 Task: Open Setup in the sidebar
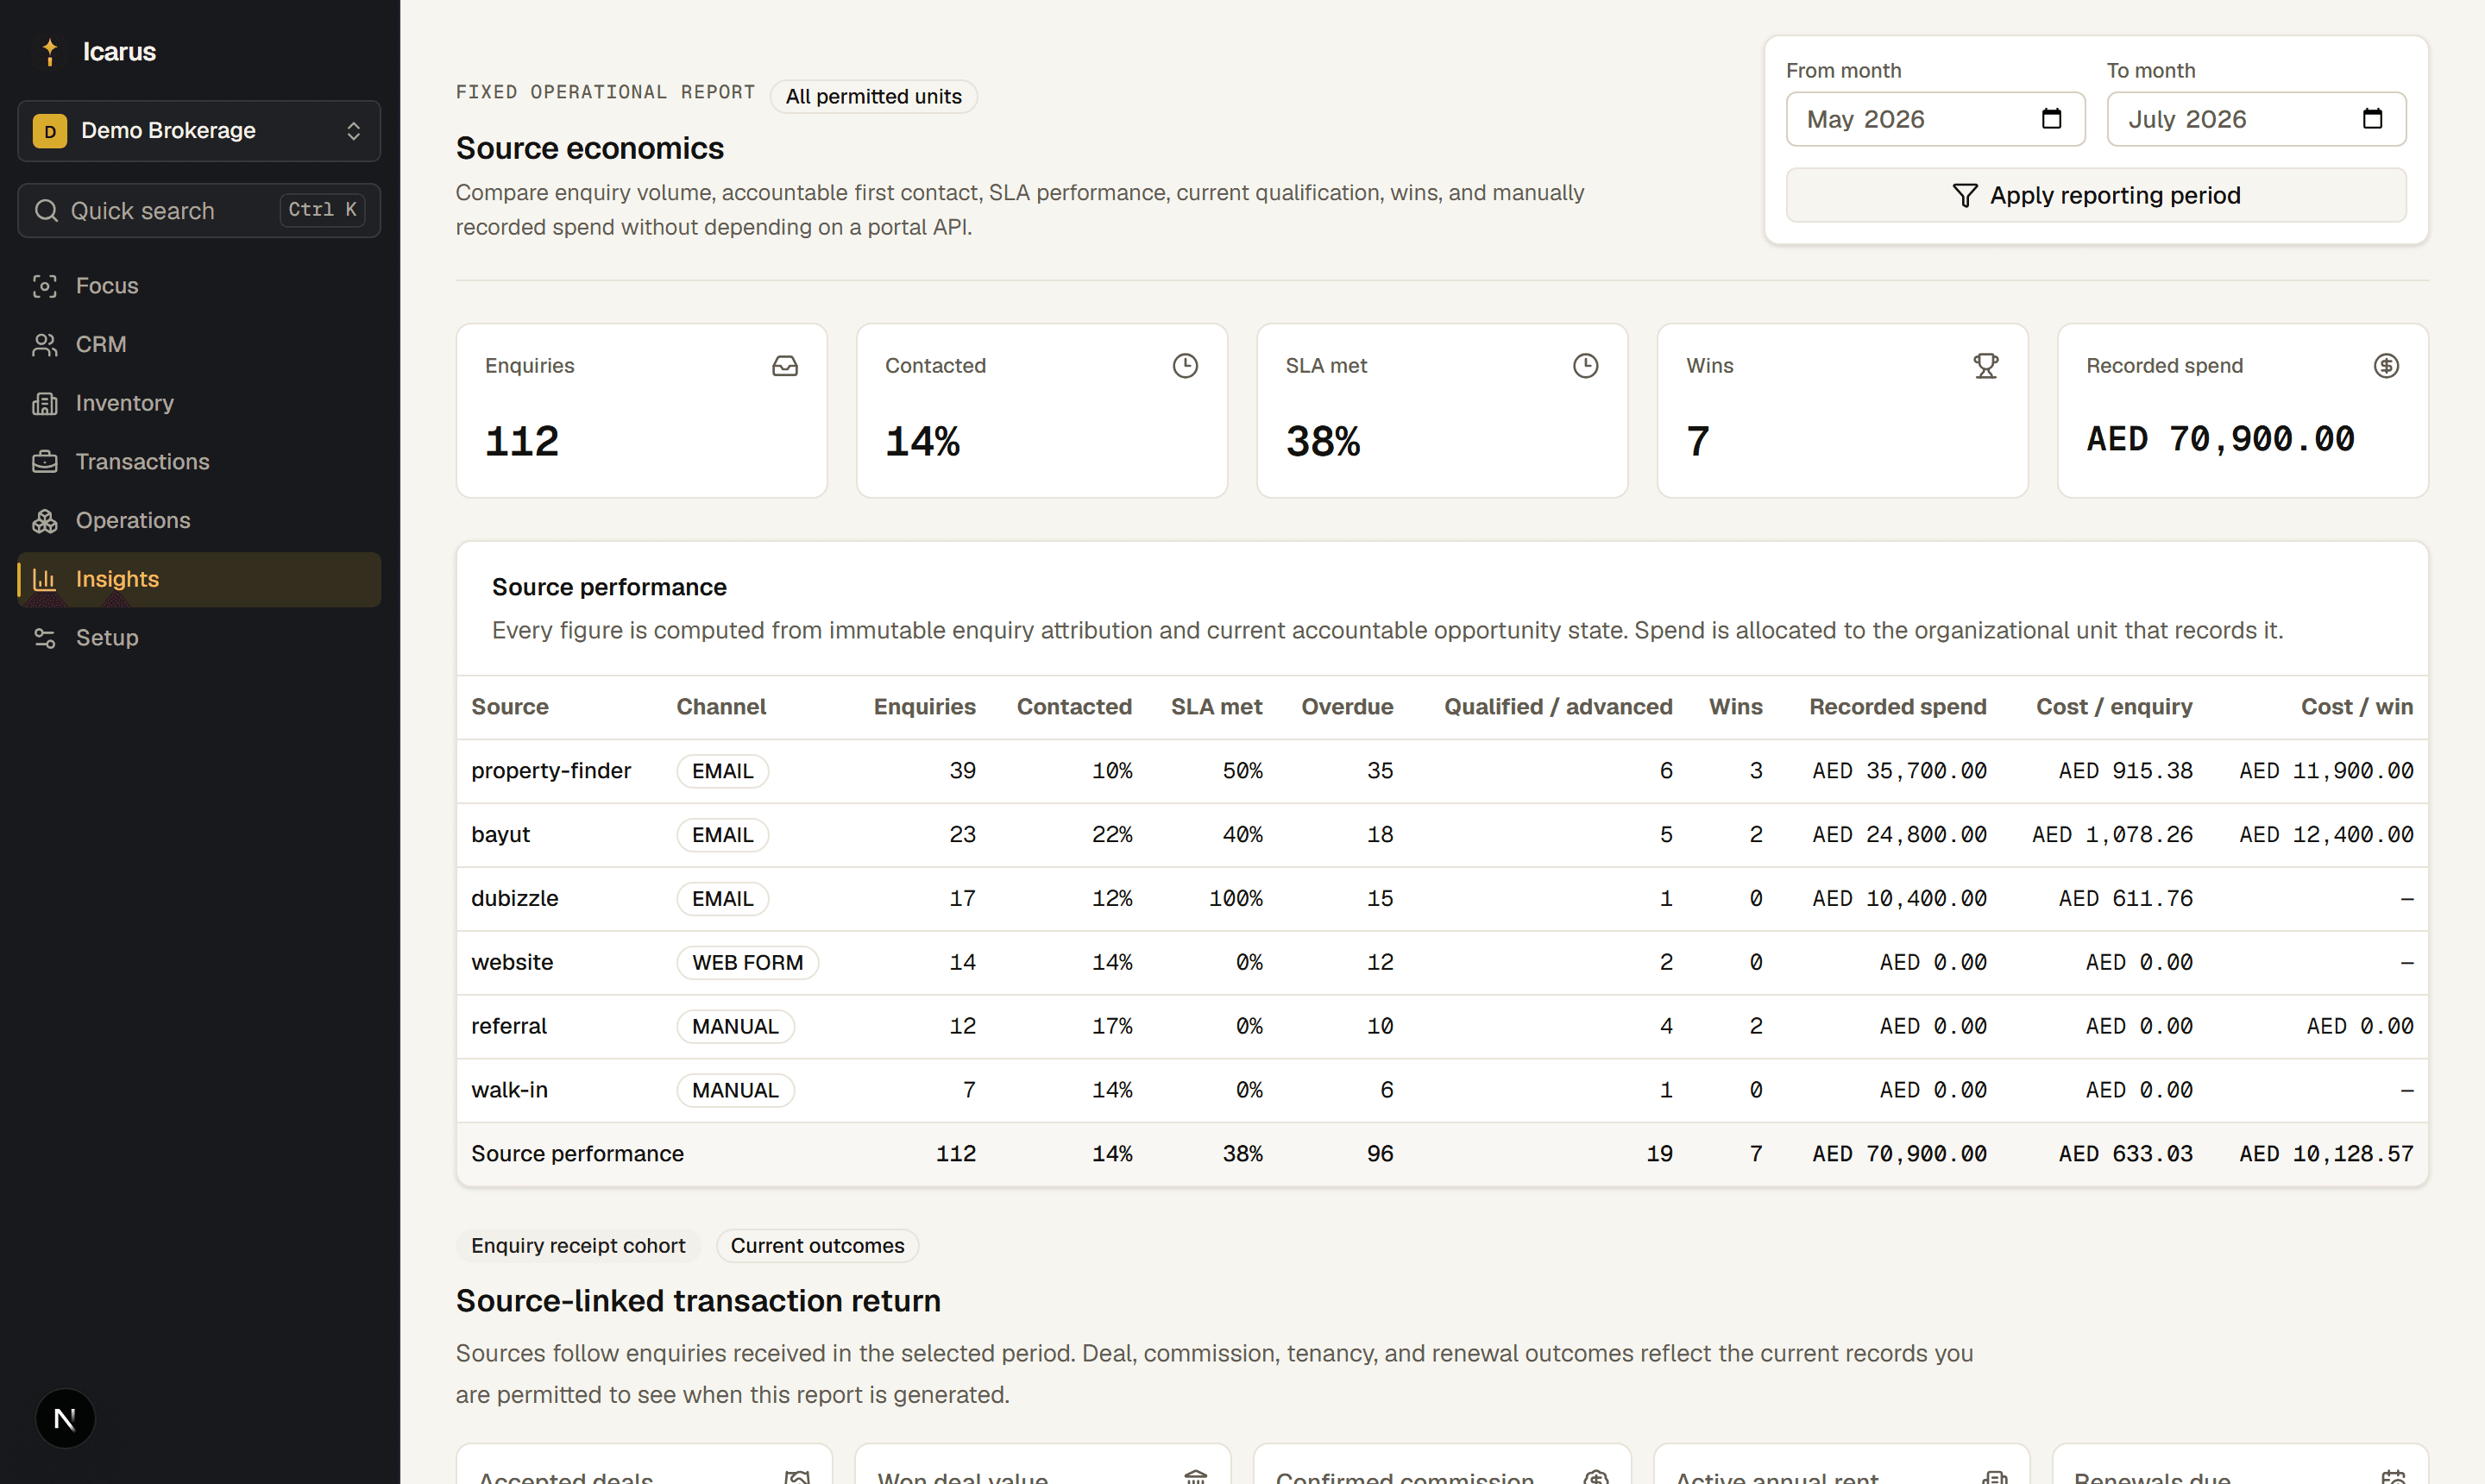[x=199, y=638]
